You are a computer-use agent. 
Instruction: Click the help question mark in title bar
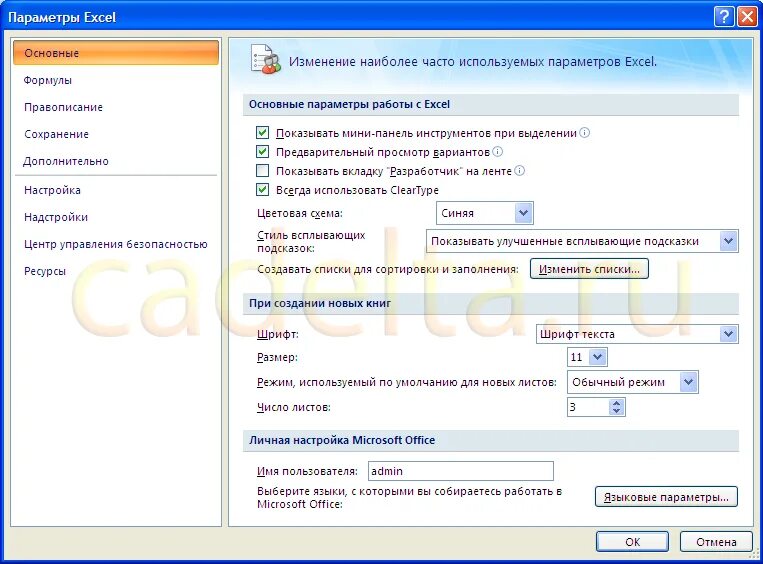724,17
